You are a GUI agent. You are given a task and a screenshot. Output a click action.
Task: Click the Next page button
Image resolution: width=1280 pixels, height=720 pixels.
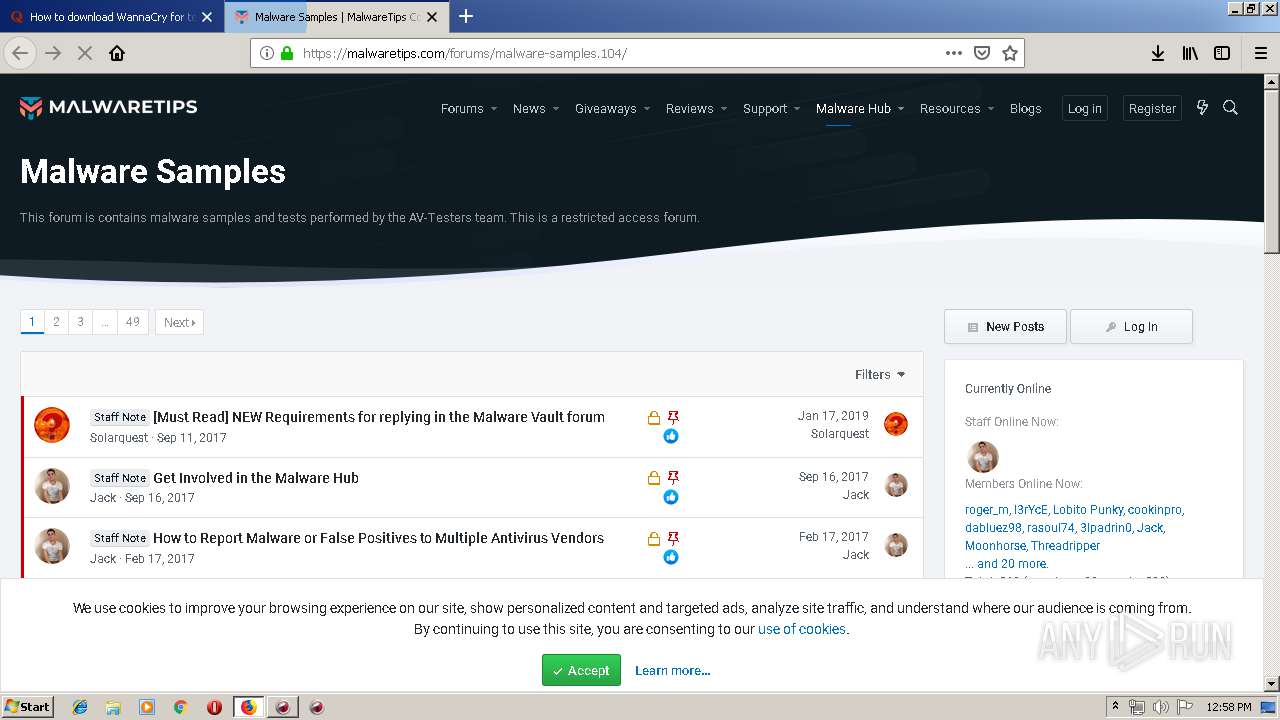(x=179, y=322)
